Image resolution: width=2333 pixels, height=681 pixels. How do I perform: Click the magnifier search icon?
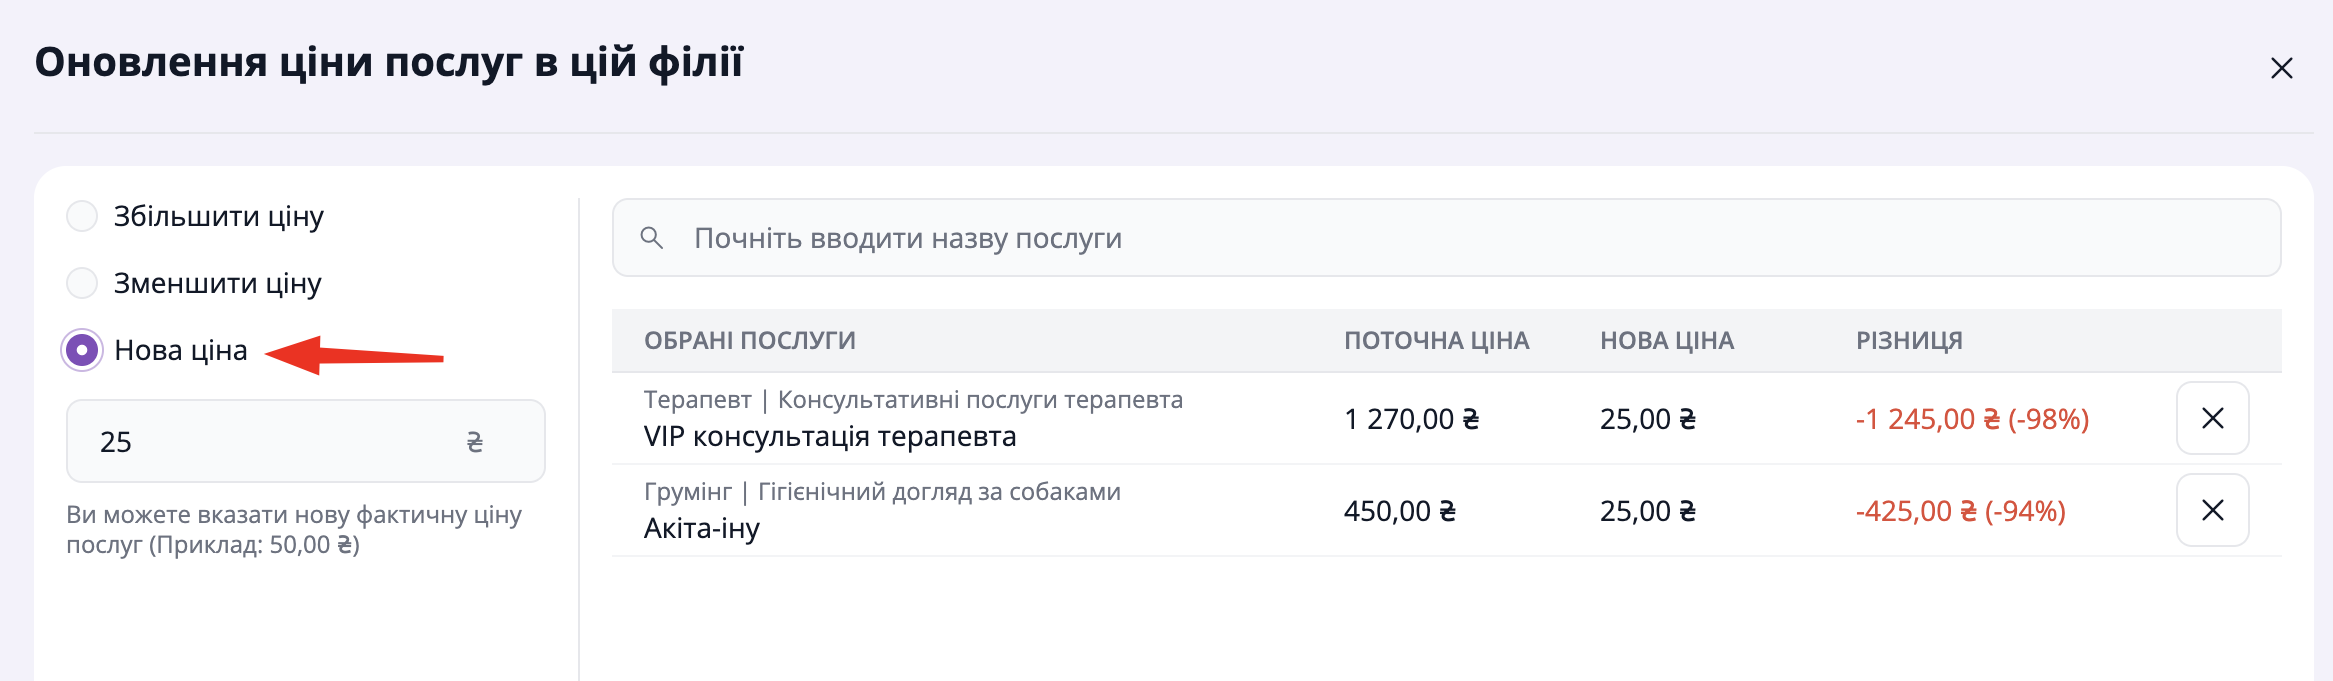[652, 238]
